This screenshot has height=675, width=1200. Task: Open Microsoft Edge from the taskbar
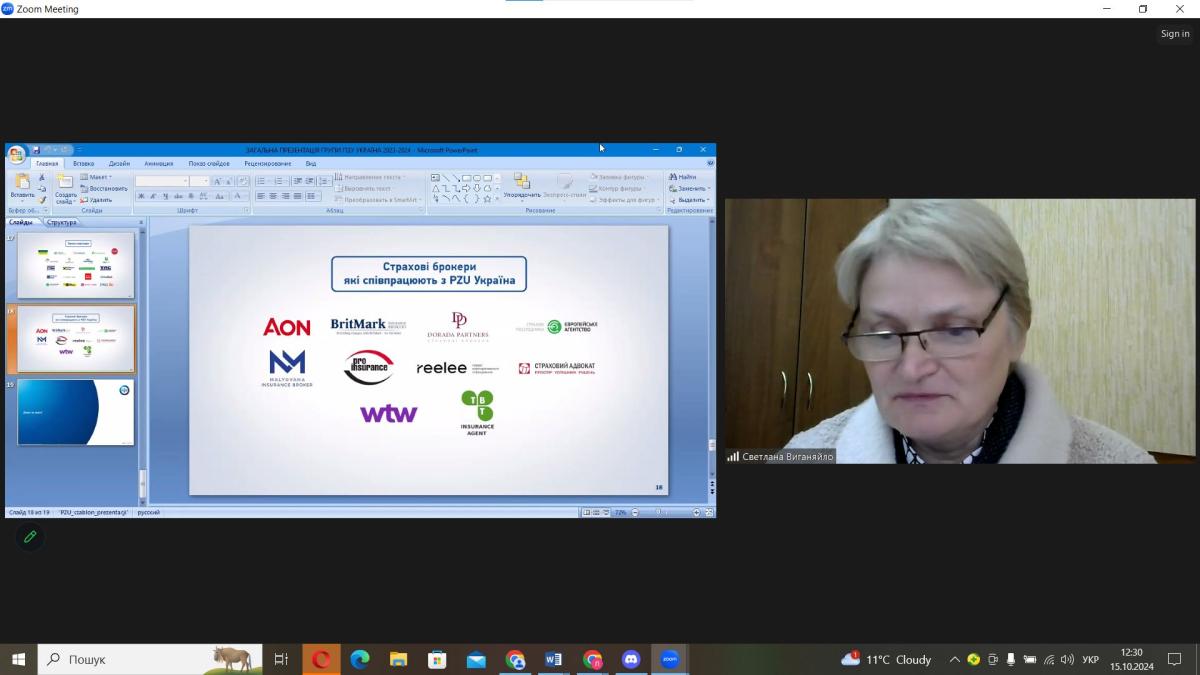(x=360, y=659)
